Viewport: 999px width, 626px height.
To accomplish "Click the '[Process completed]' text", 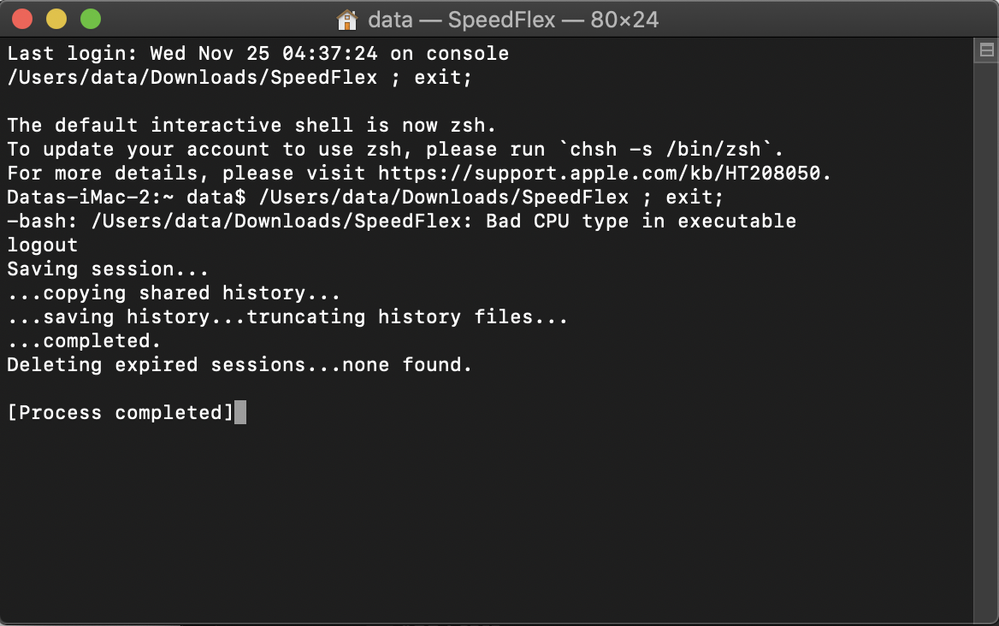I will click(x=120, y=413).
